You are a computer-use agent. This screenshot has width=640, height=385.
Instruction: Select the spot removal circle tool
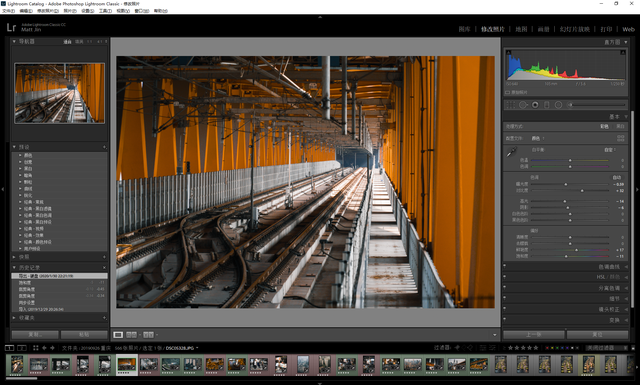[522, 105]
